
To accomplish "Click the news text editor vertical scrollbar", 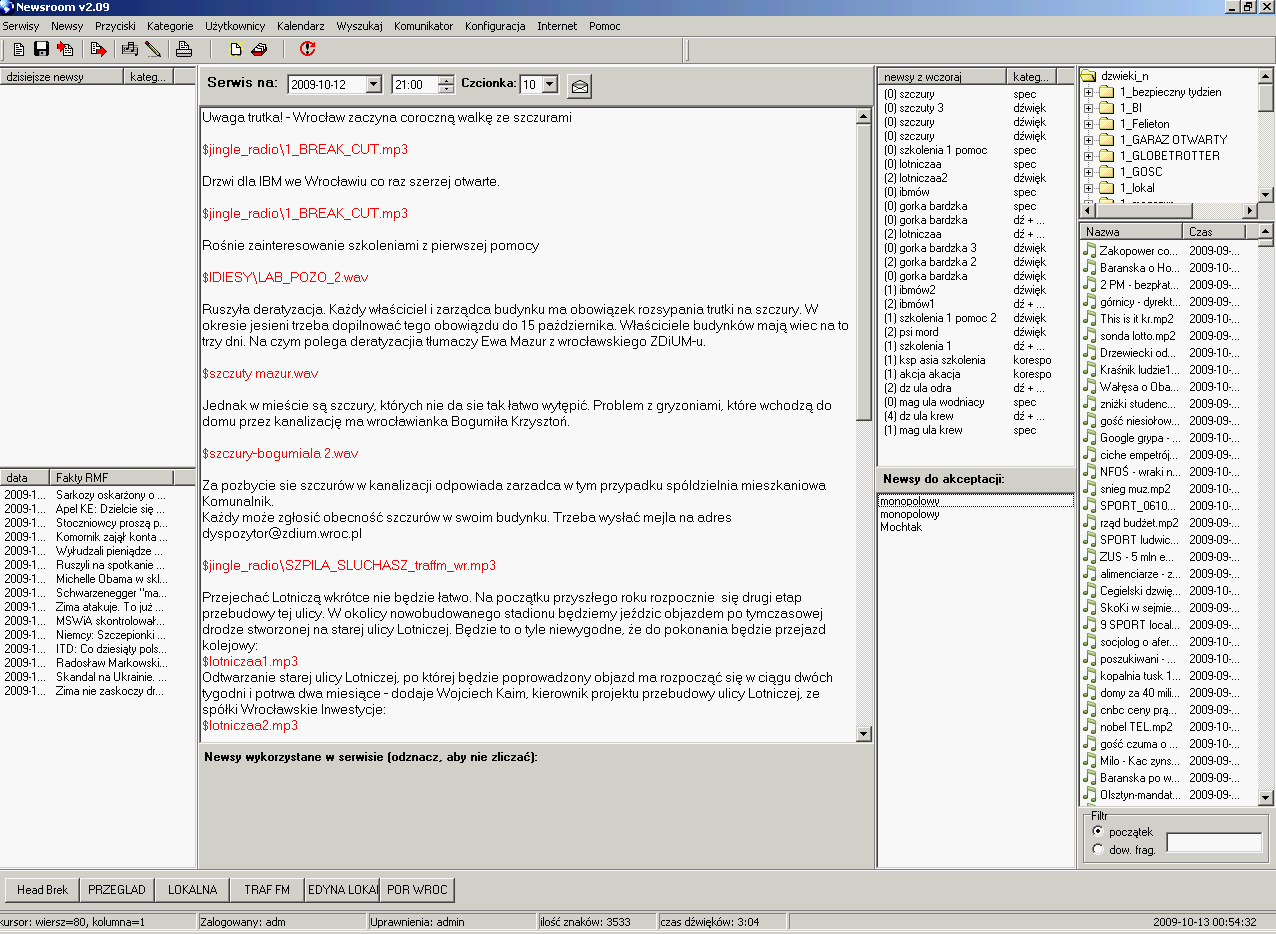I will pyautogui.click(x=865, y=425).
